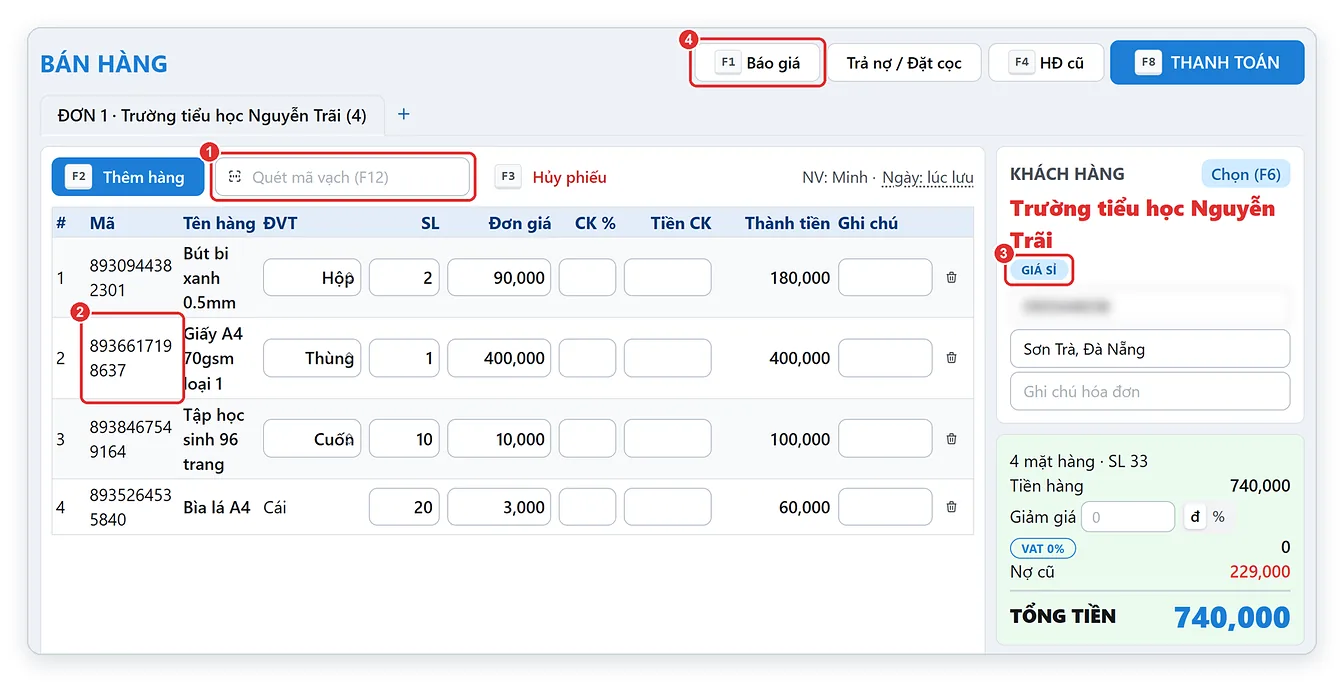Click product code 8938467549164
Screen dimensions: 1344x682
point(131,439)
